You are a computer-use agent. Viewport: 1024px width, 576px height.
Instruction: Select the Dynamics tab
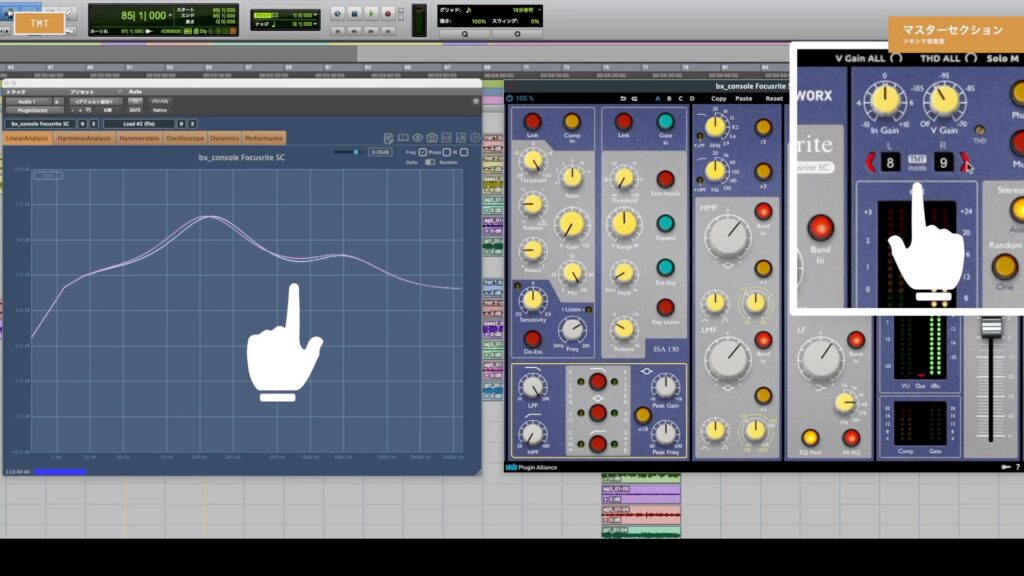(x=224, y=138)
